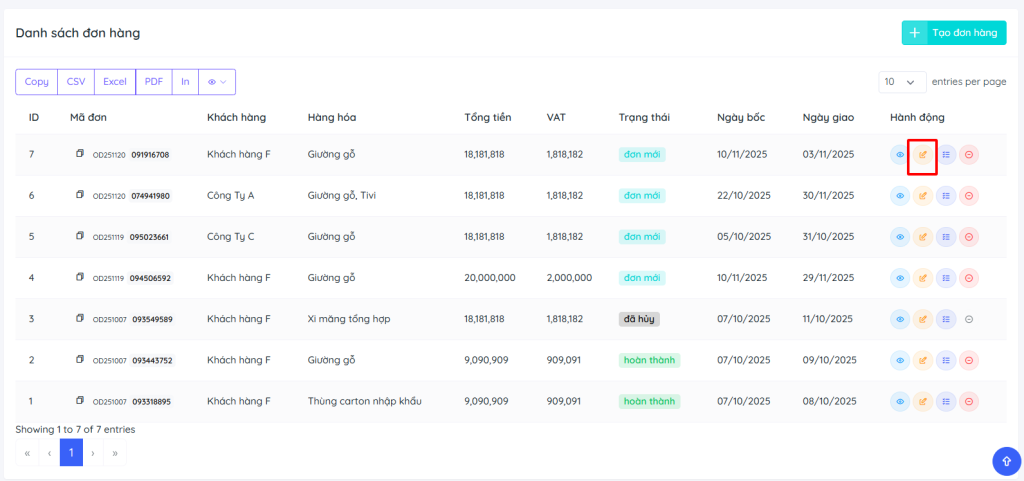Click Tạo đơn hàng button
1024x481 pixels.
point(953,33)
